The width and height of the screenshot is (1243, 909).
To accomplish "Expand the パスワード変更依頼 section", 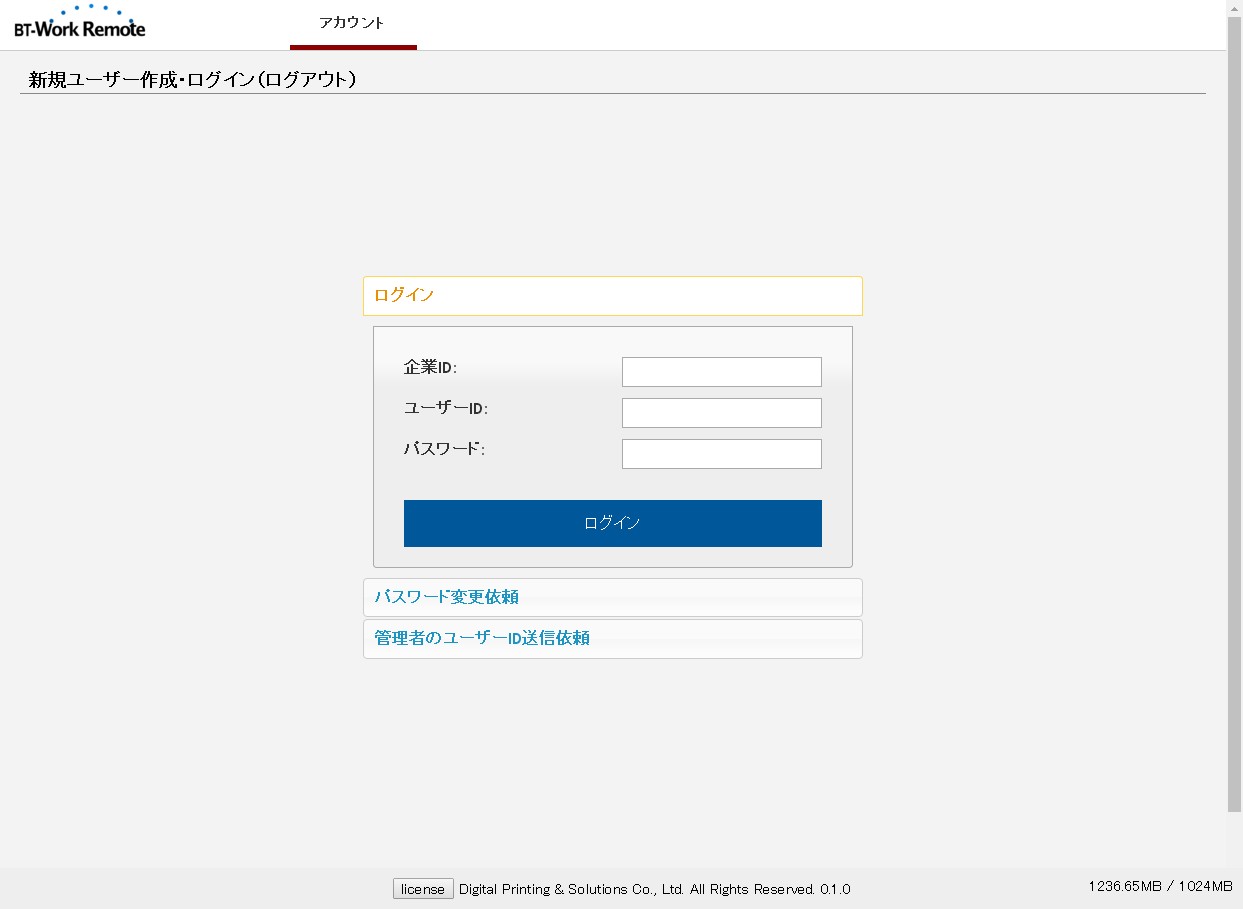I will point(612,597).
